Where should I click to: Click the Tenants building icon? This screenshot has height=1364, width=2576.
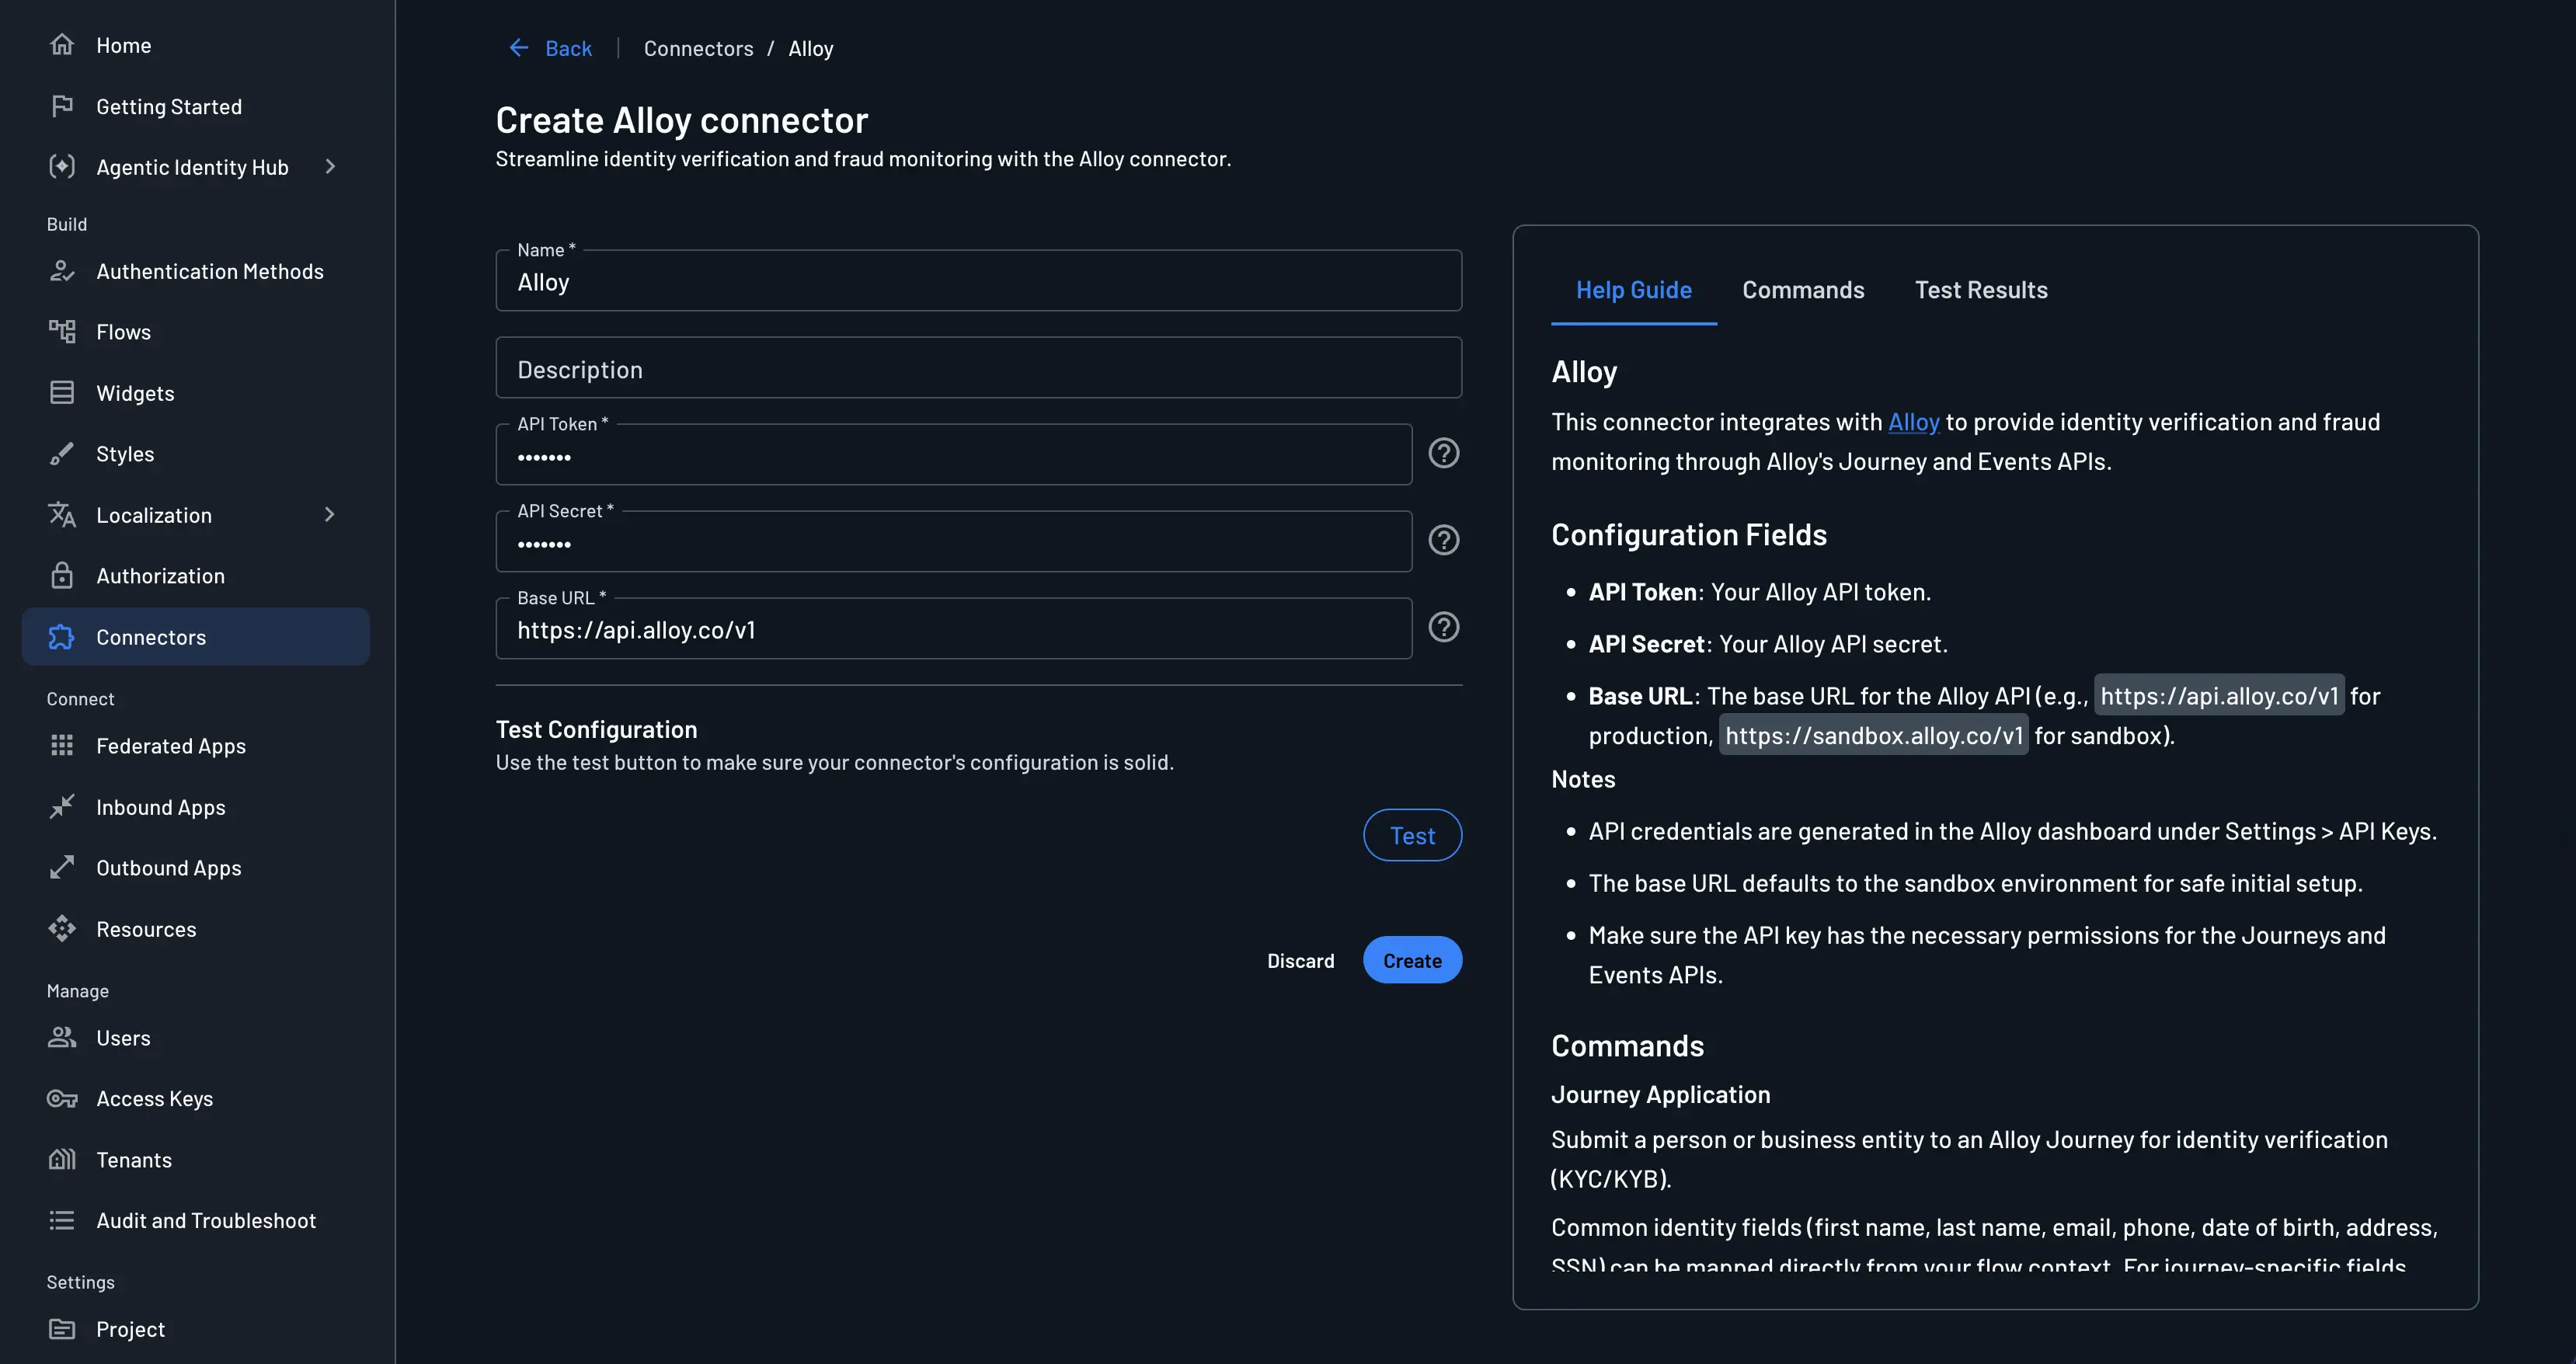point(62,1160)
